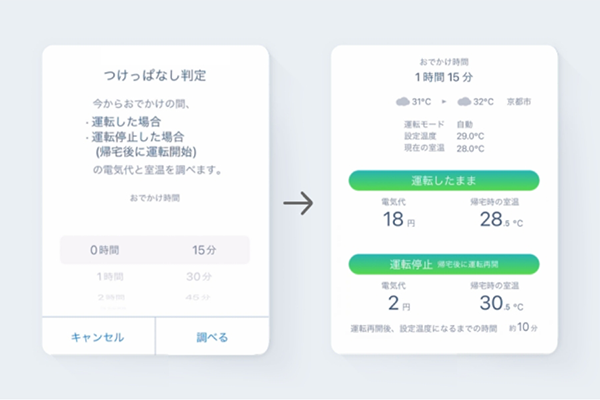Click the 2円 electricity cost
Viewport: 600px width, 400px height.
coord(398,303)
